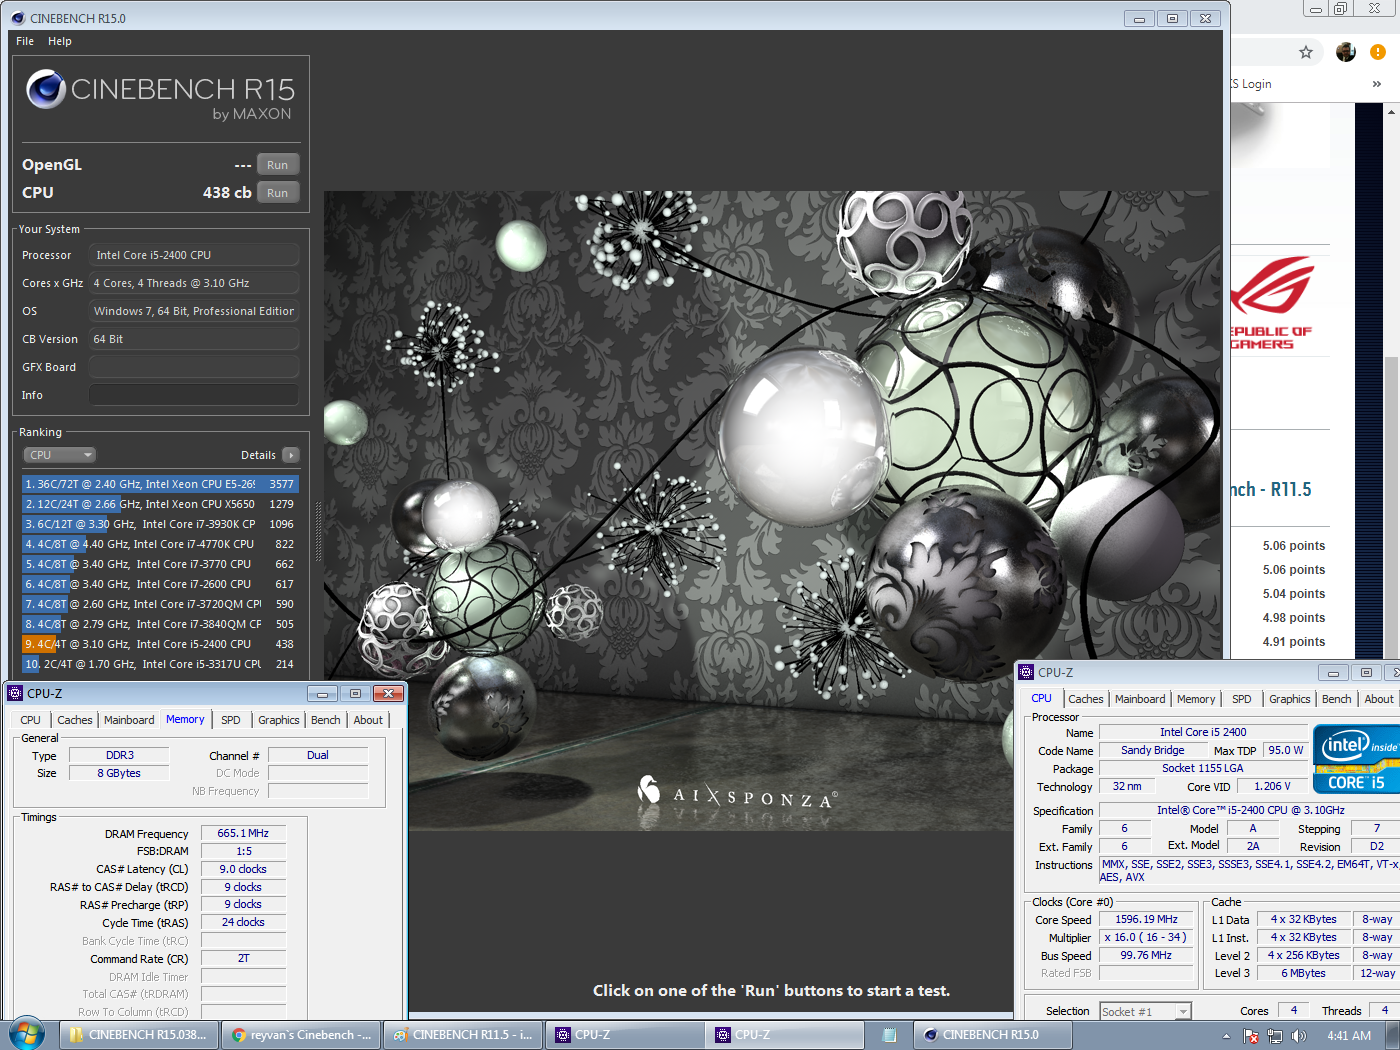Screen dimensions: 1400x1050
Task: Switch to SPD tab in left CPU-Z window
Action: pyautogui.click(x=231, y=720)
